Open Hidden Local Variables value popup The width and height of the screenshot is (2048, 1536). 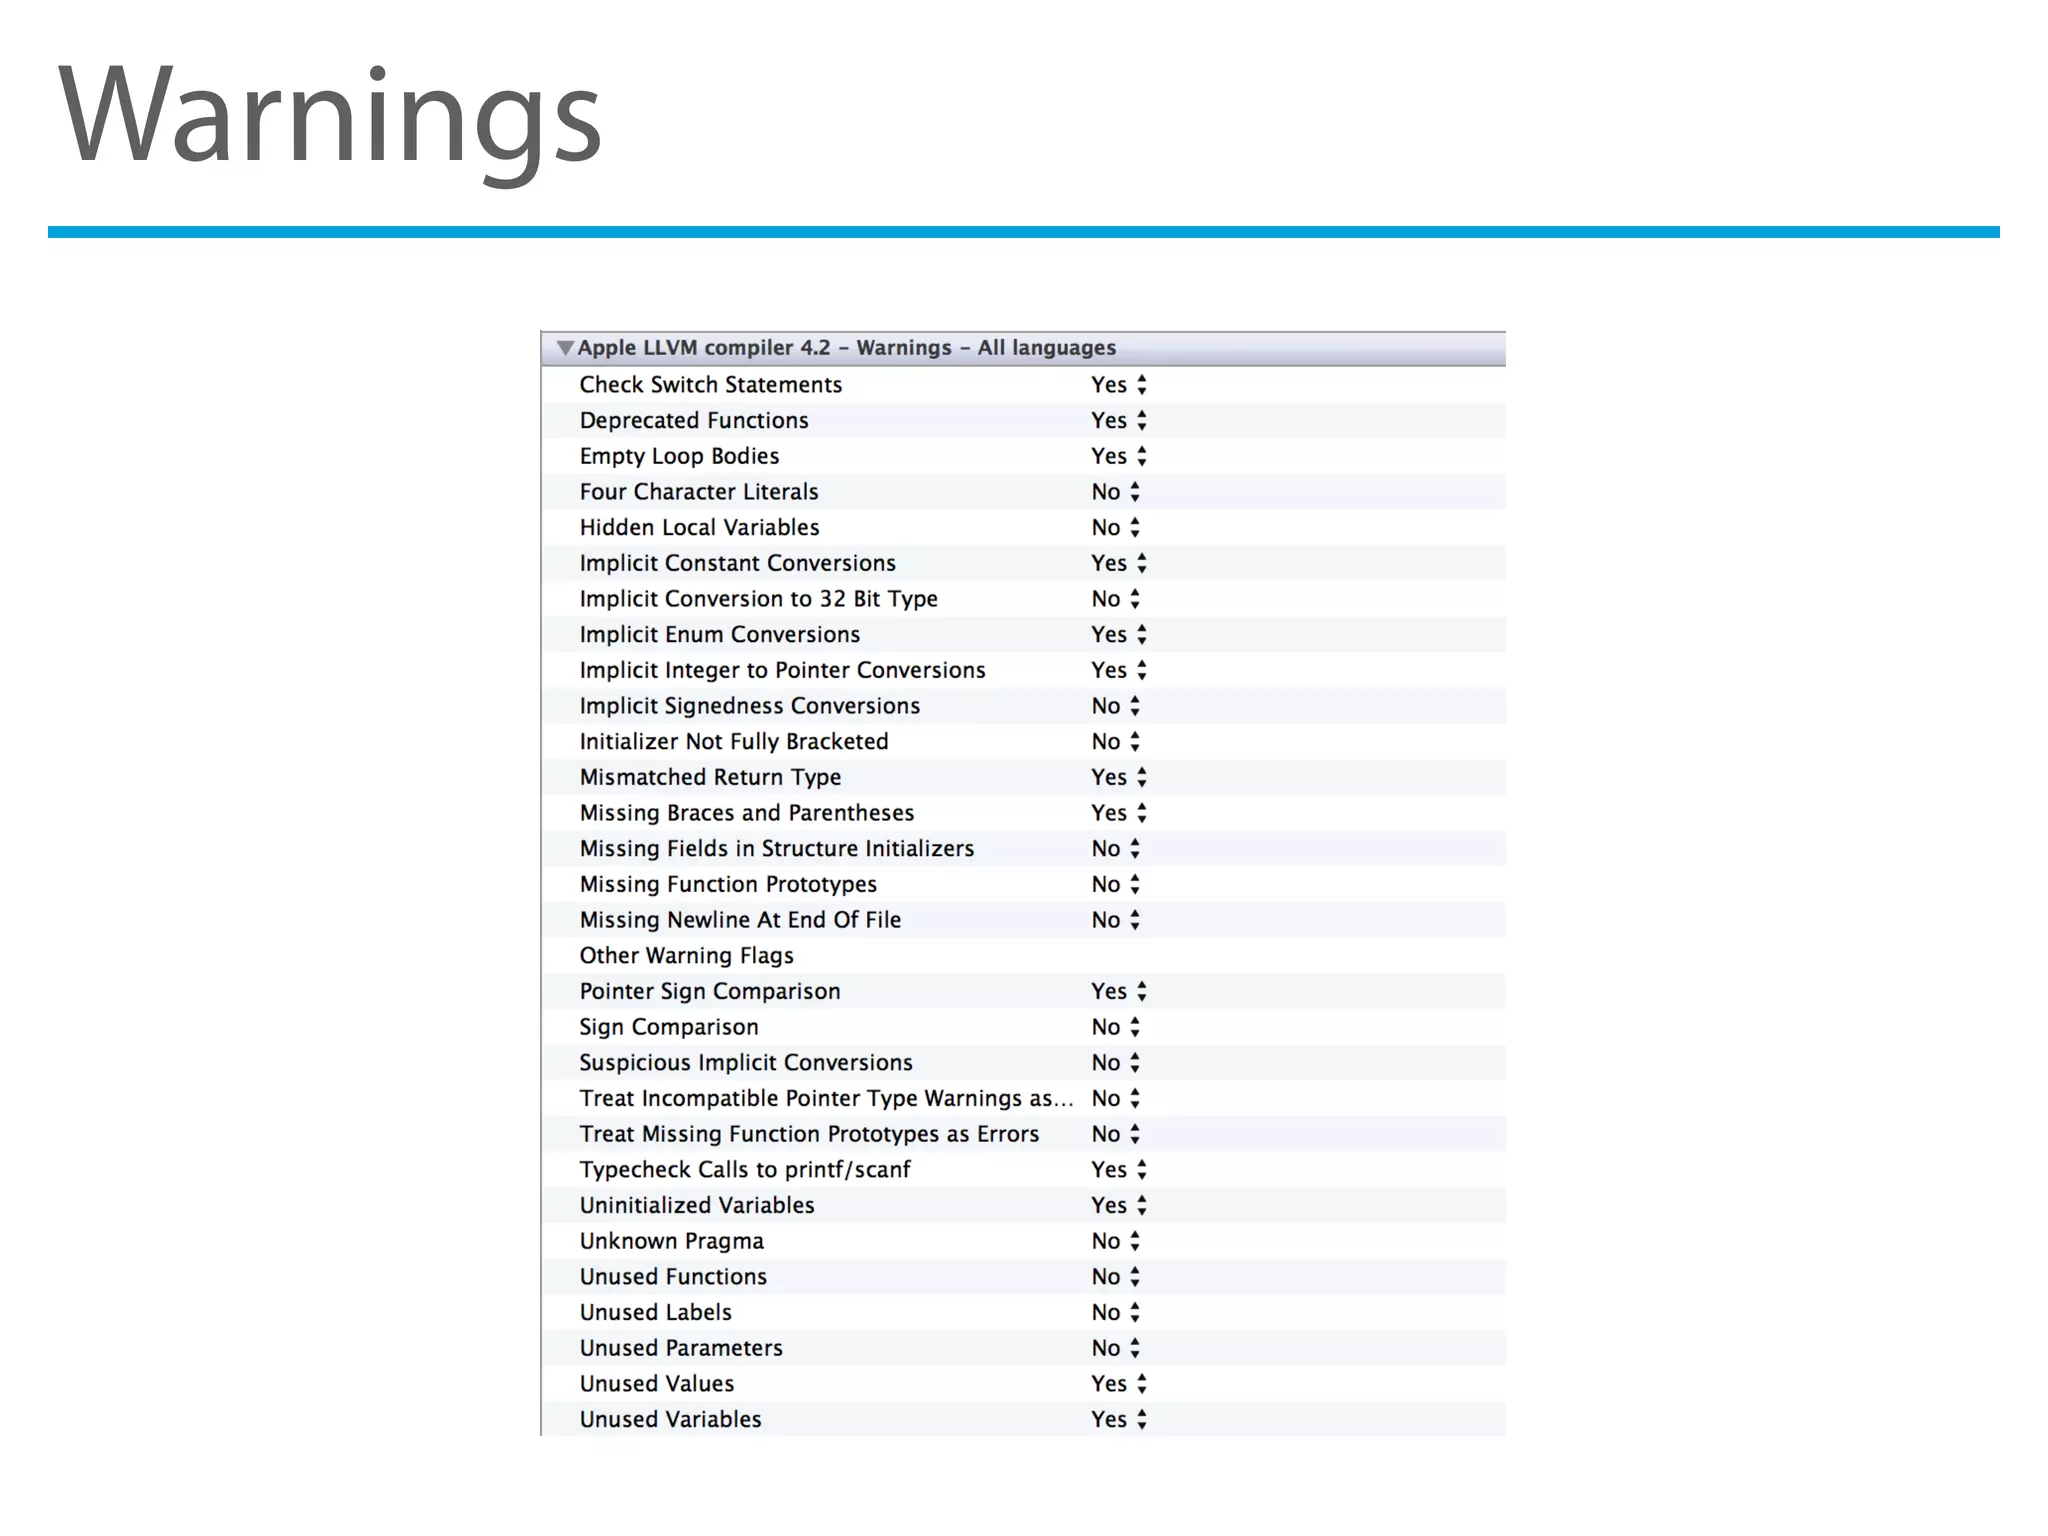pyautogui.click(x=1116, y=528)
